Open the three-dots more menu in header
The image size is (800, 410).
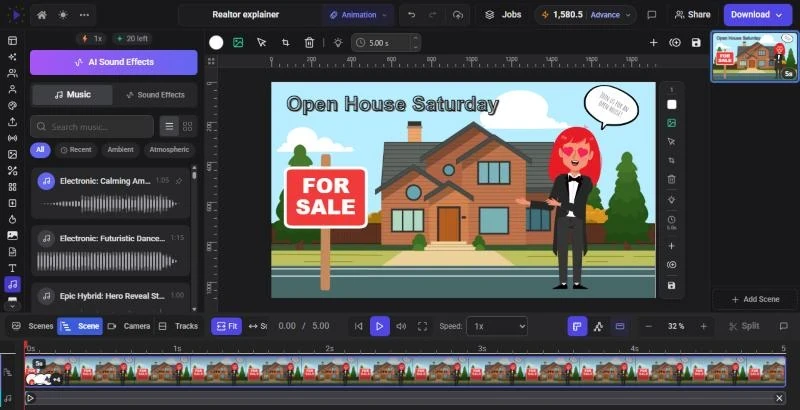[x=85, y=15]
